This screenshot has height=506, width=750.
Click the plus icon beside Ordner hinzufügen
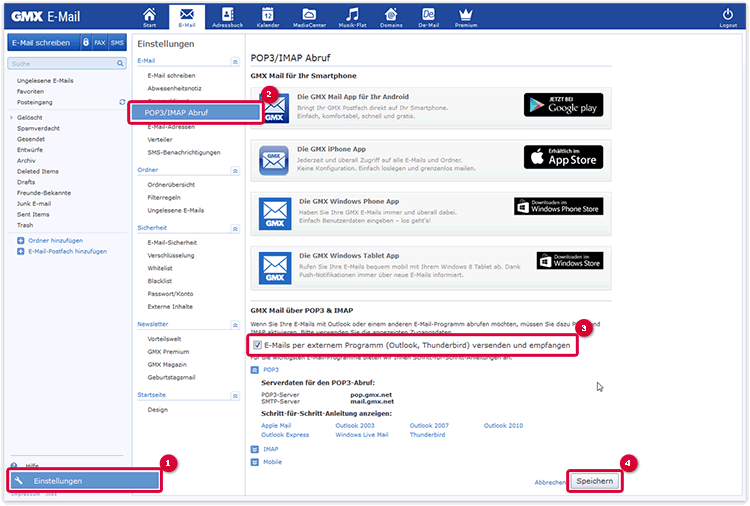click(x=21, y=241)
